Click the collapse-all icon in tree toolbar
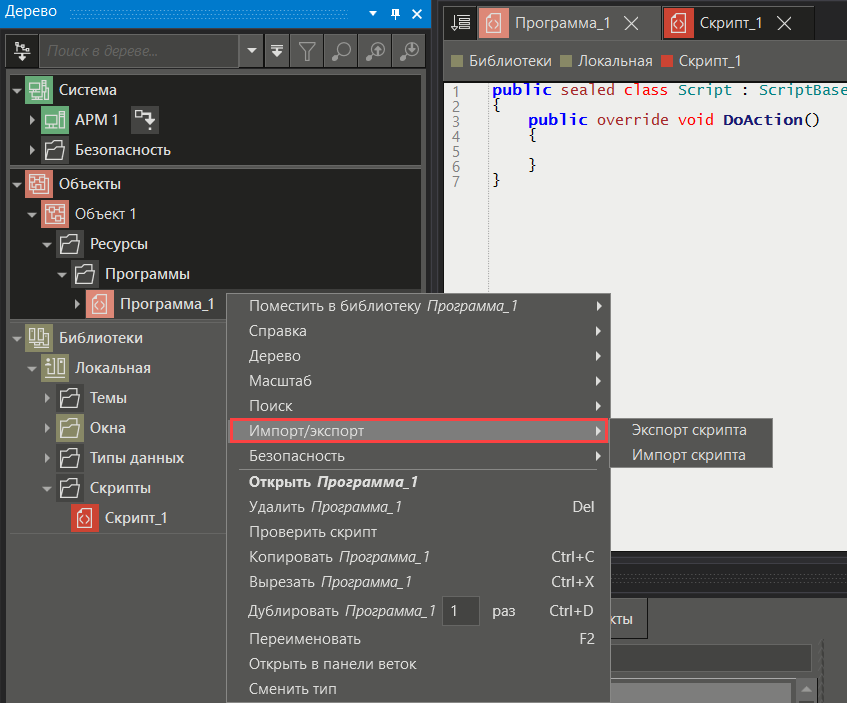The height and width of the screenshot is (703, 847). (277, 50)
